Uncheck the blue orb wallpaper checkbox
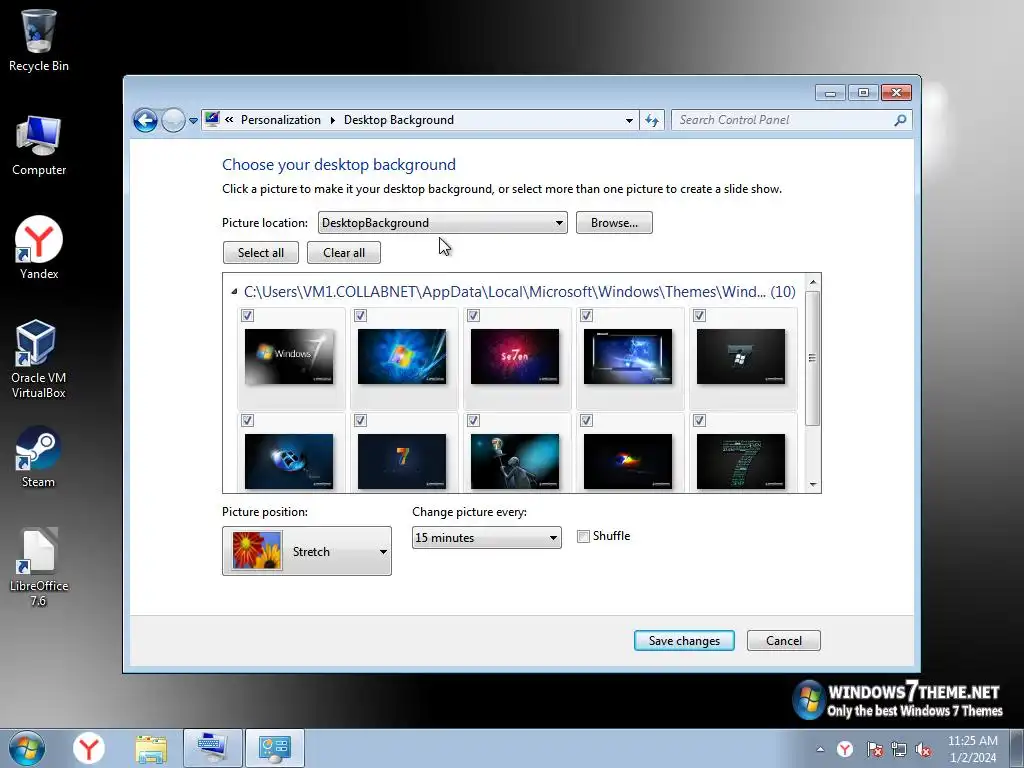Image resolution: width=1024 pixels, height=768 pixels. coord(248,421)
